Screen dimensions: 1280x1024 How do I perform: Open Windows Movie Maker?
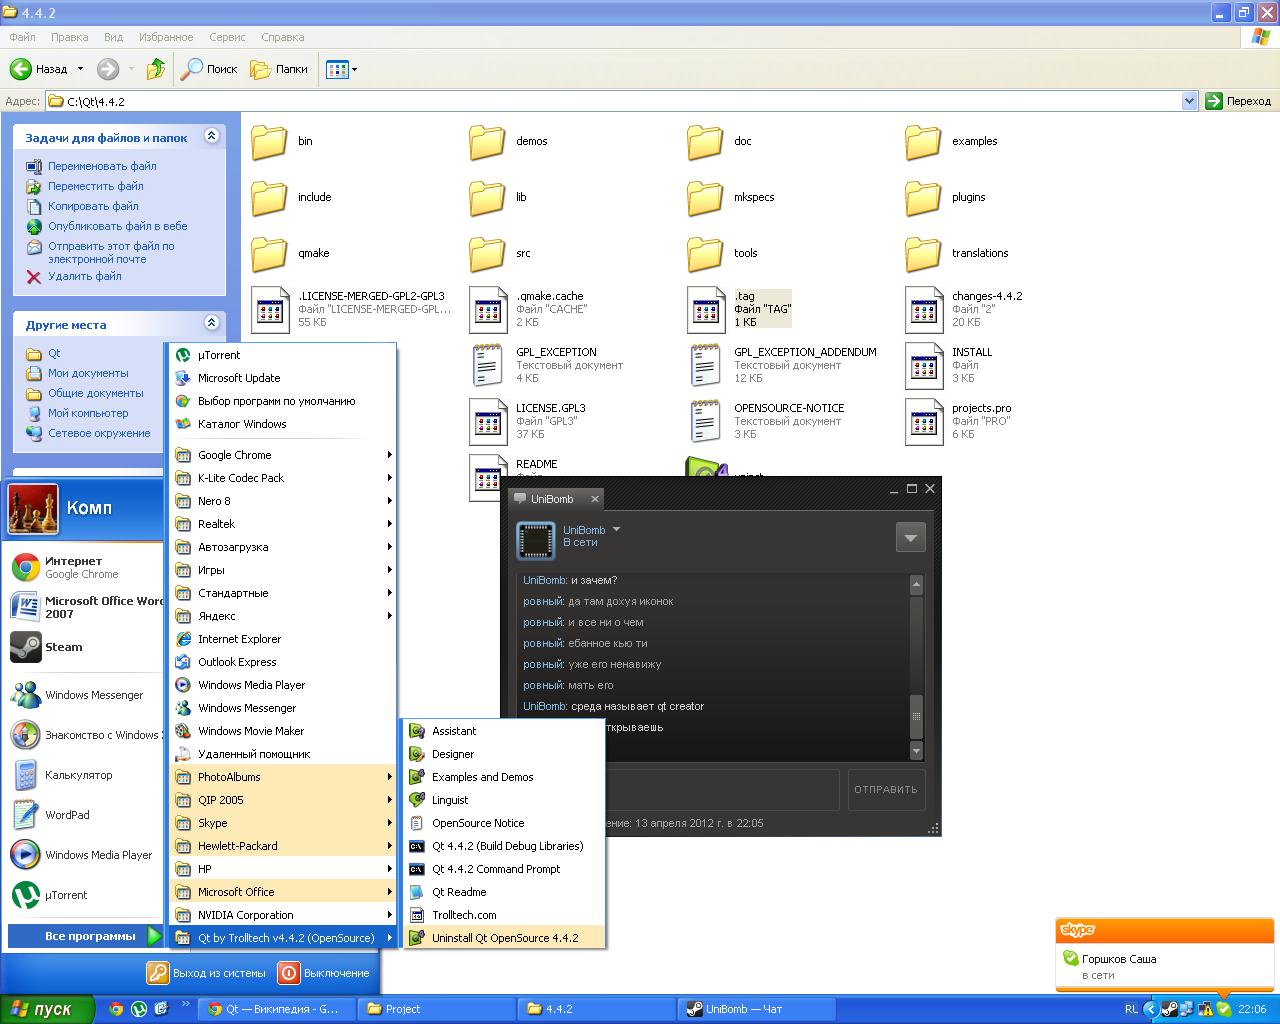click(x=283, y=731)
